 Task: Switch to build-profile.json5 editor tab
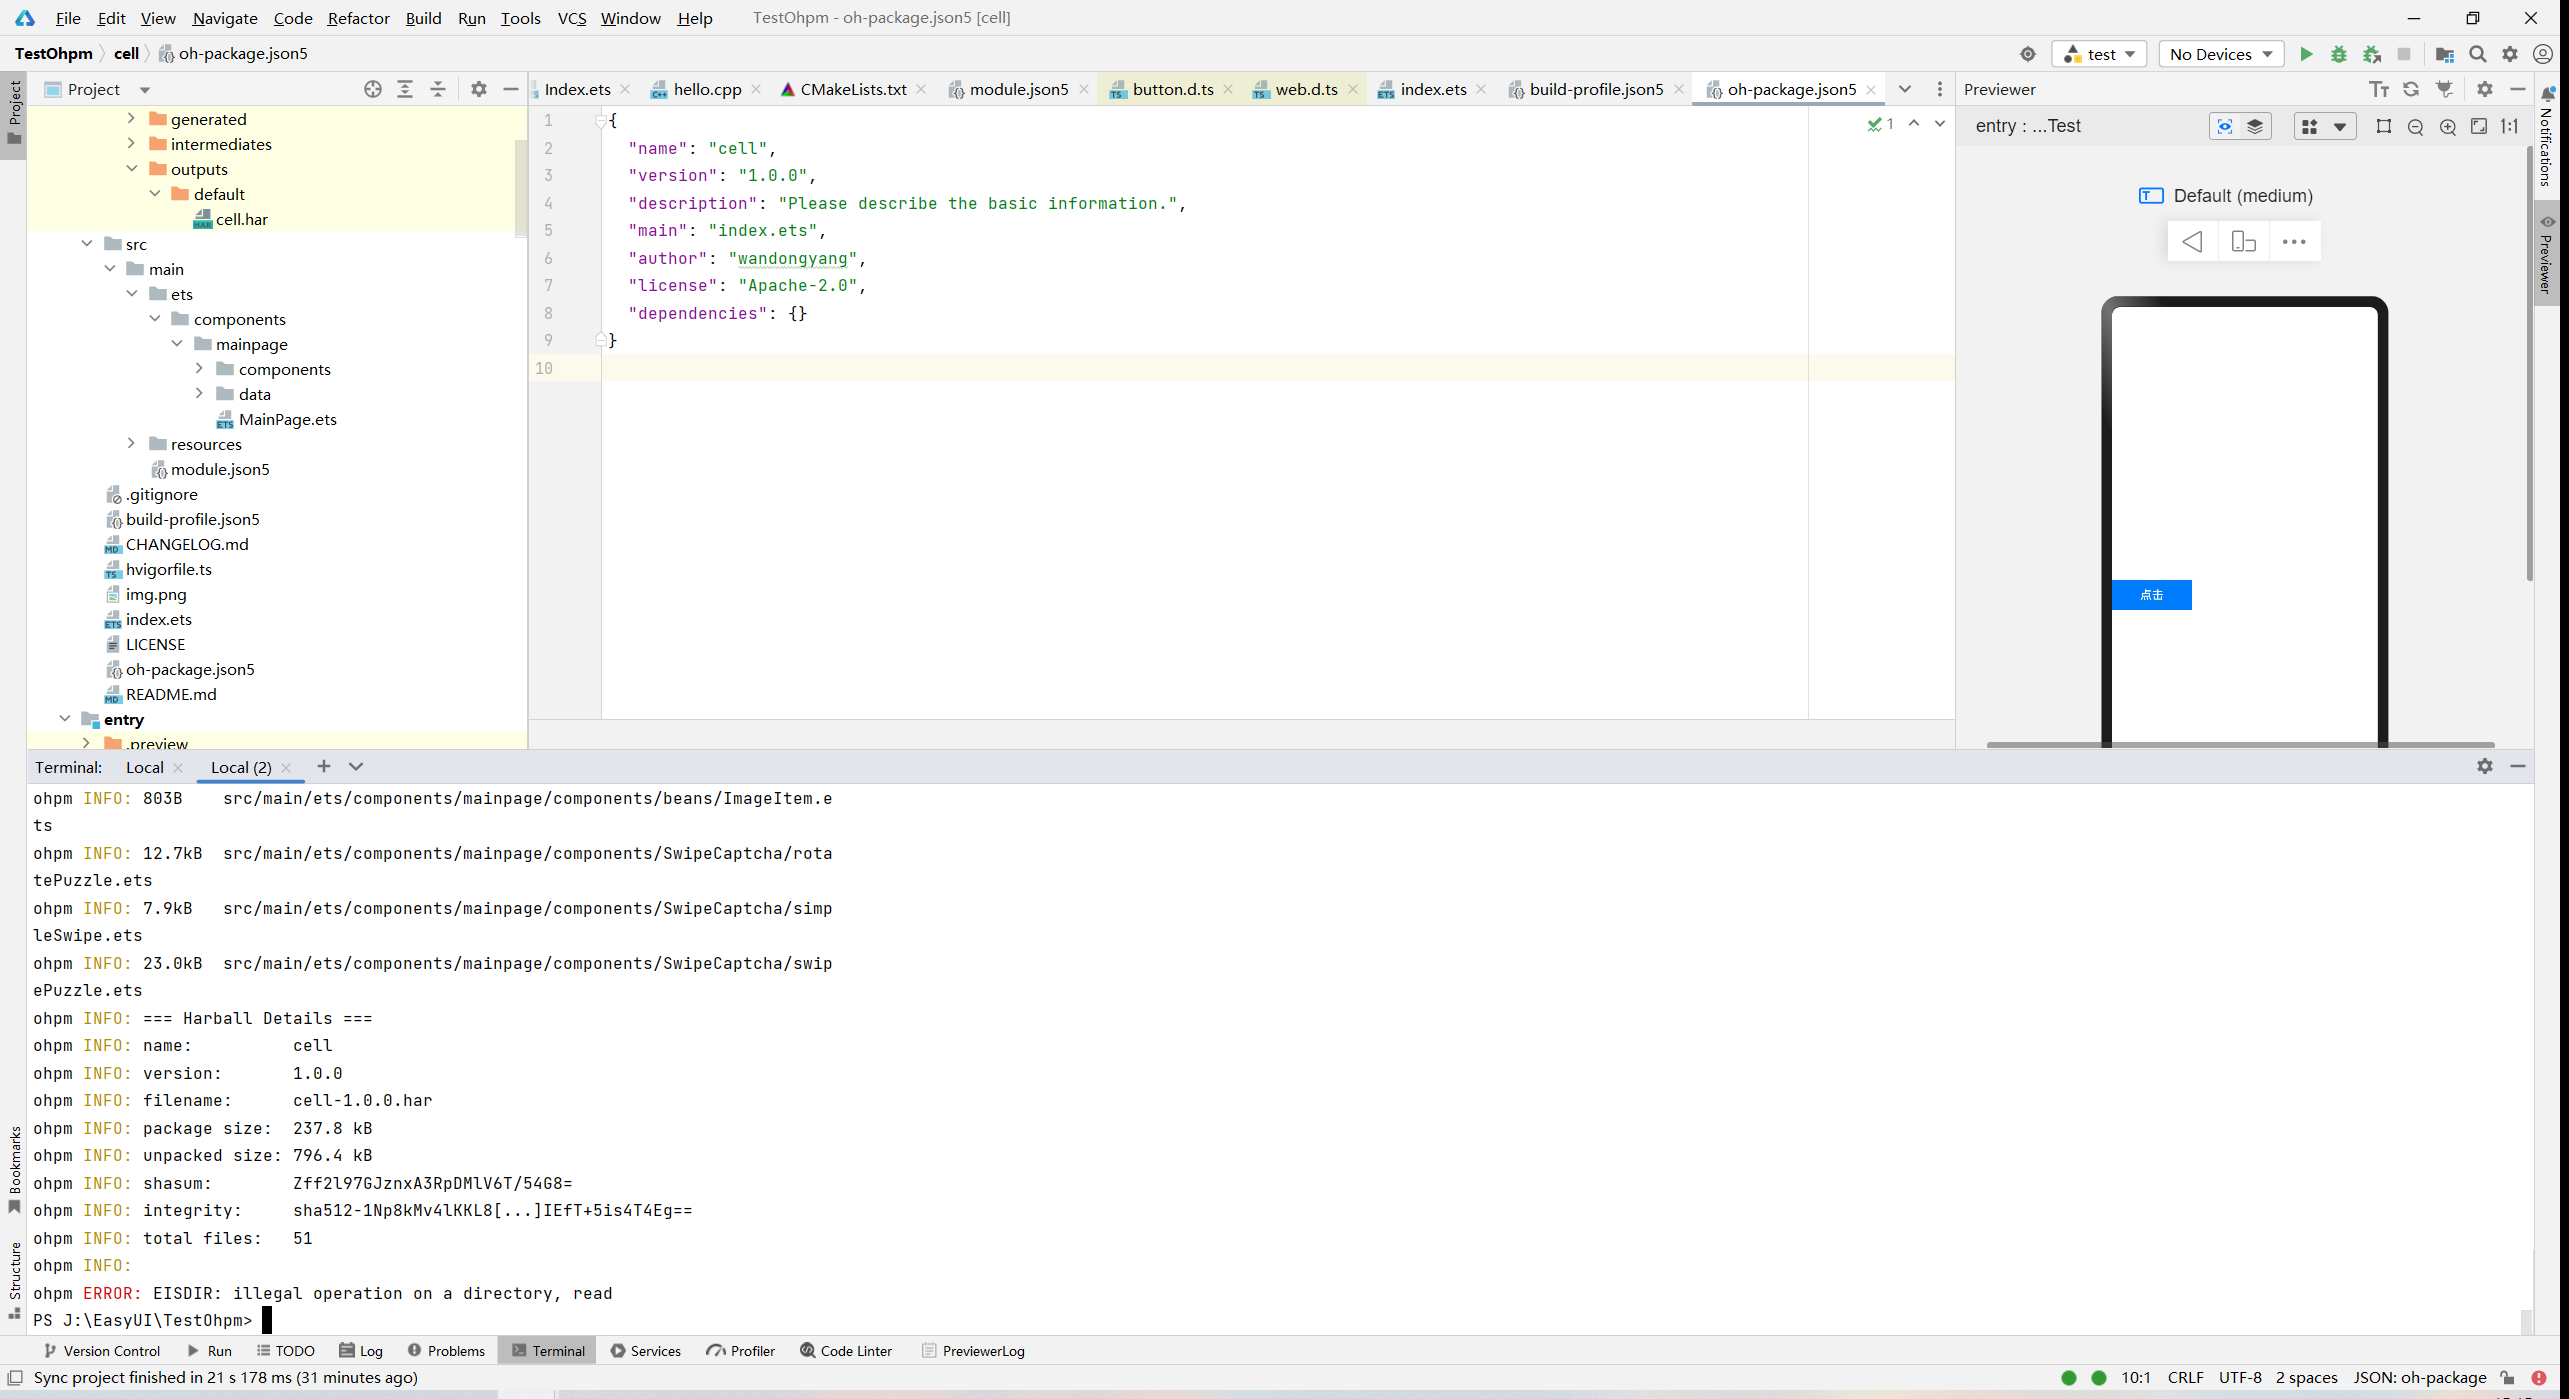(1595, 89)
